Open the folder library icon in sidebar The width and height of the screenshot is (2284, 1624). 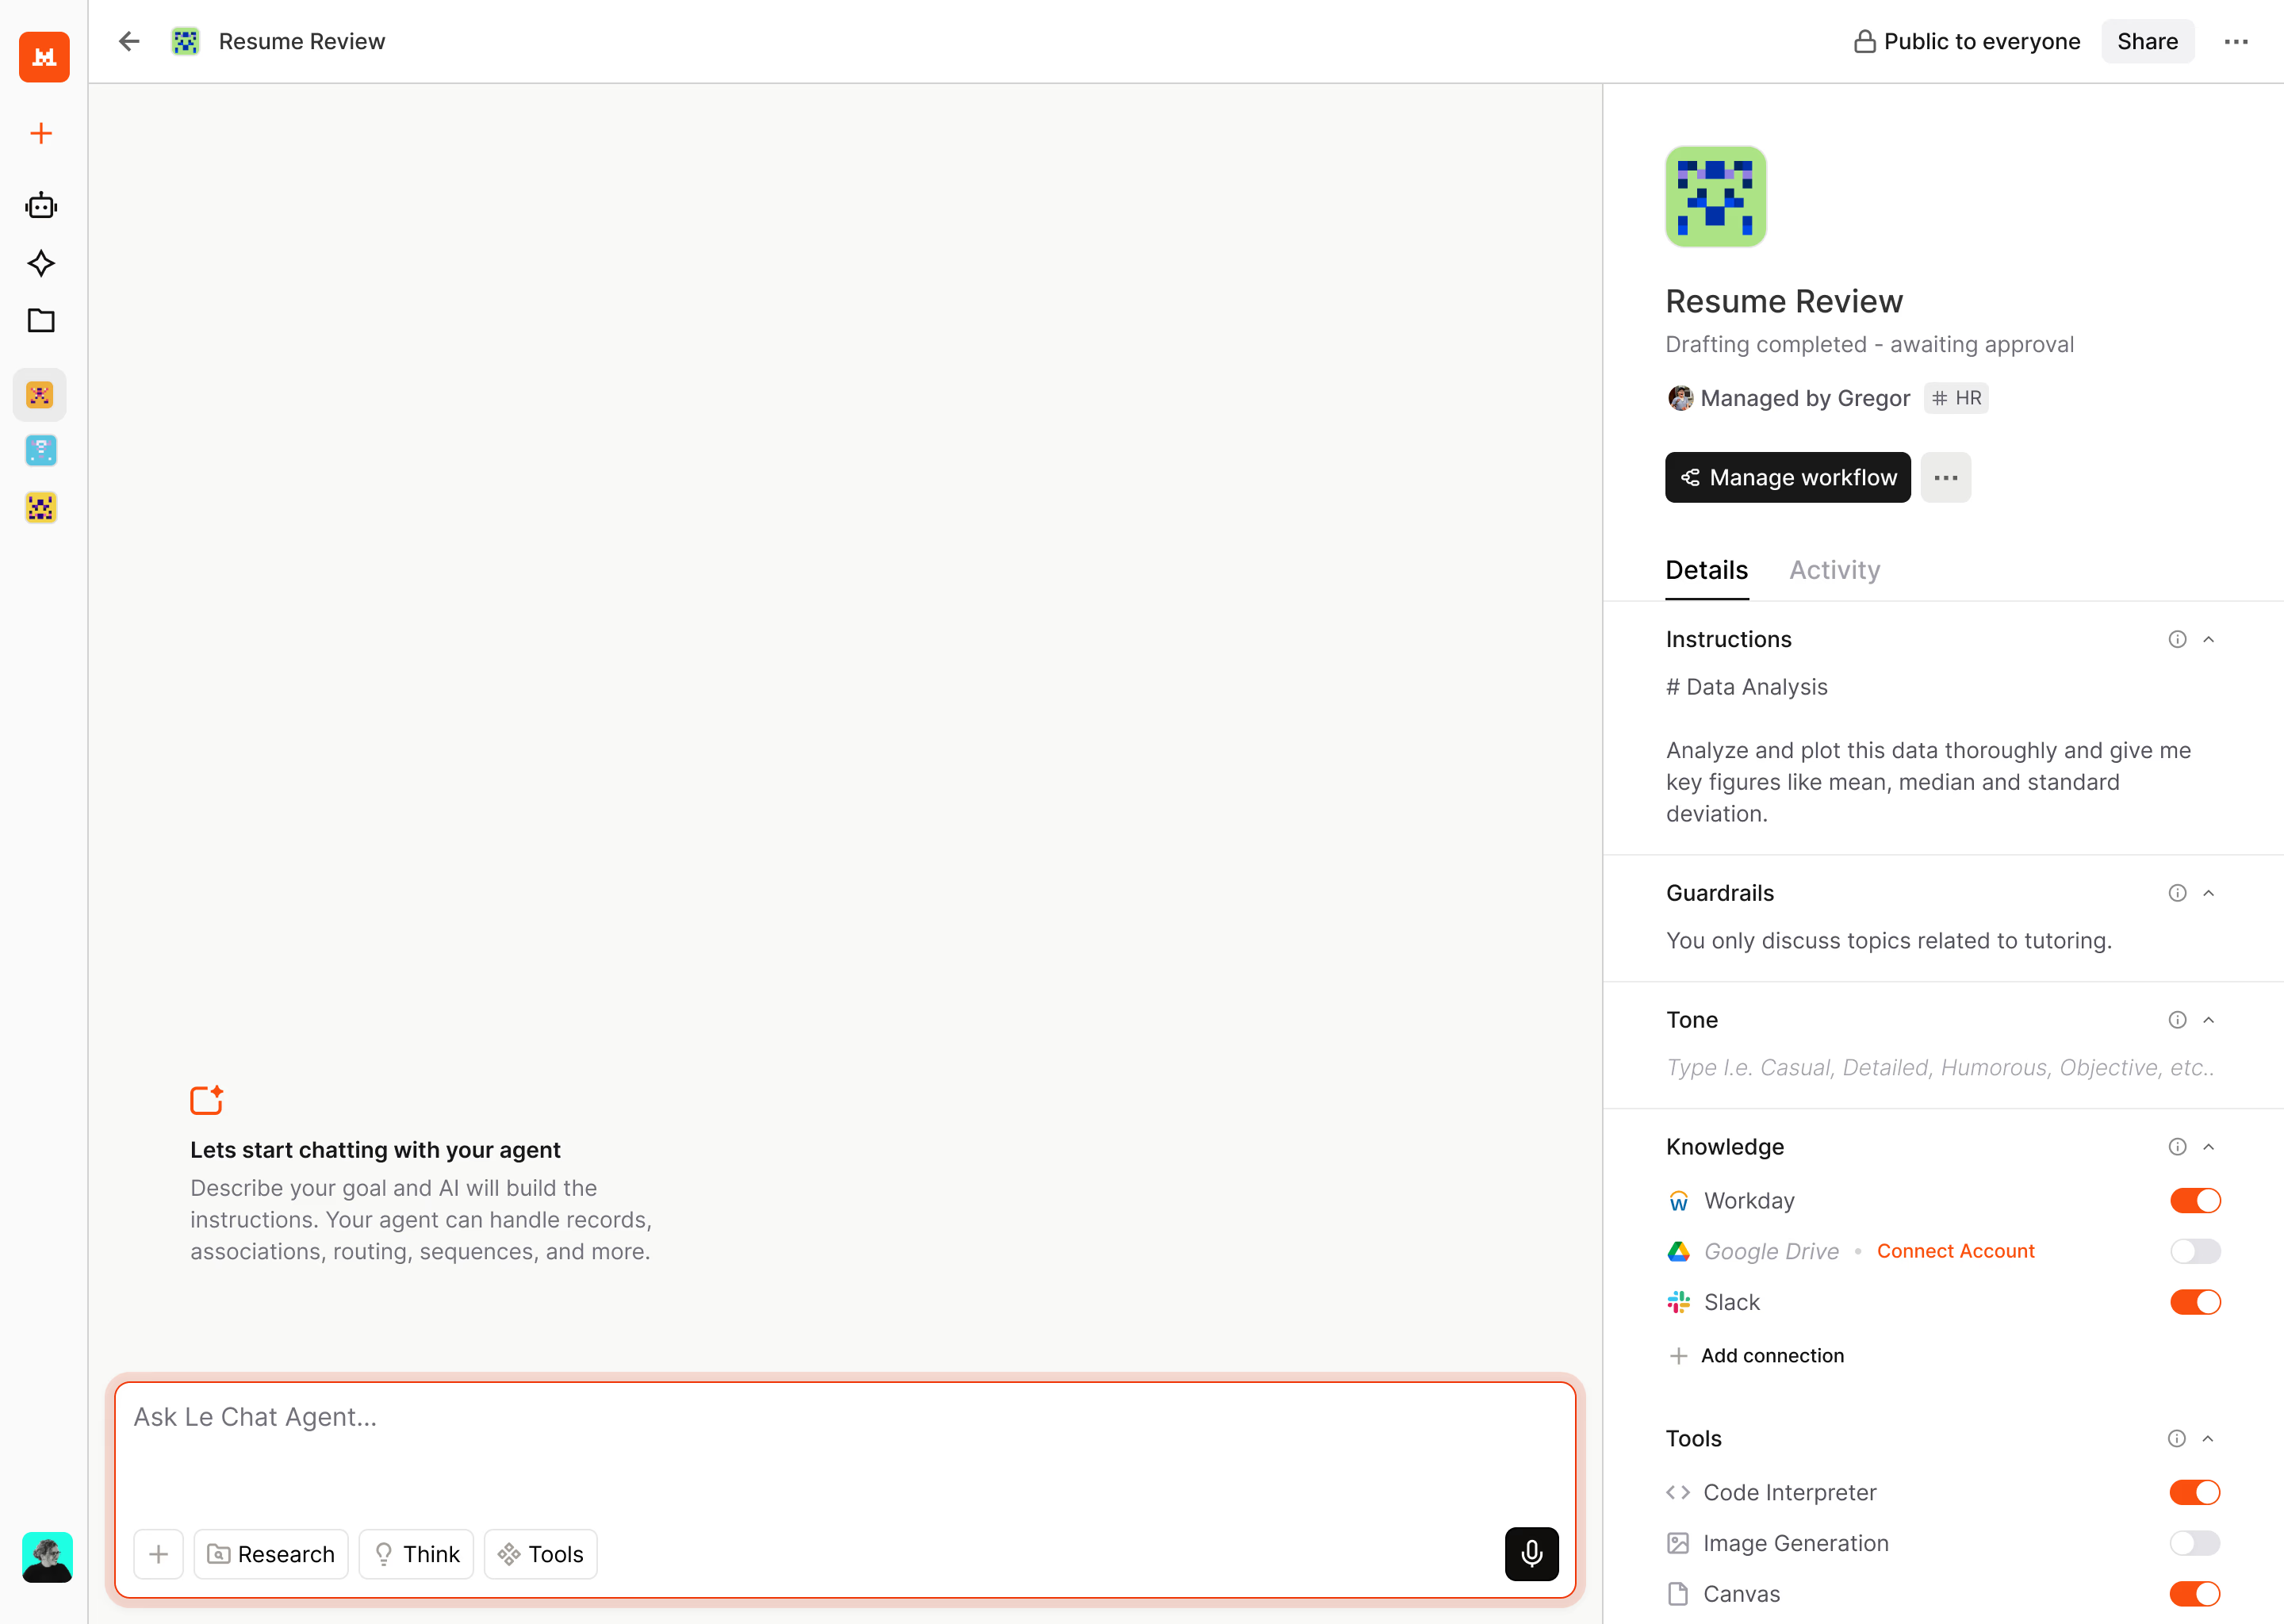41,320
